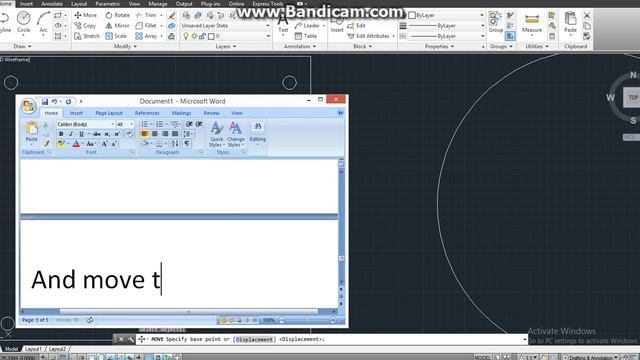
Task: Expand the Layers panel title
Action: coord(226,47)
